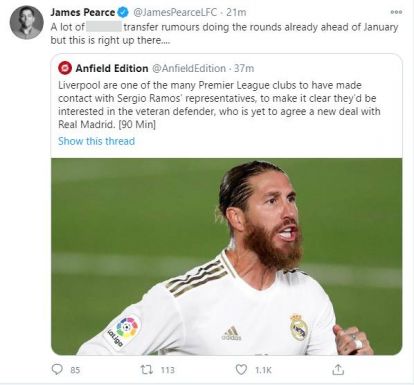This screenshot has height=385, width=414.
Task: Open the 21m tweet timestamp
Action: [x=236, y=13]
